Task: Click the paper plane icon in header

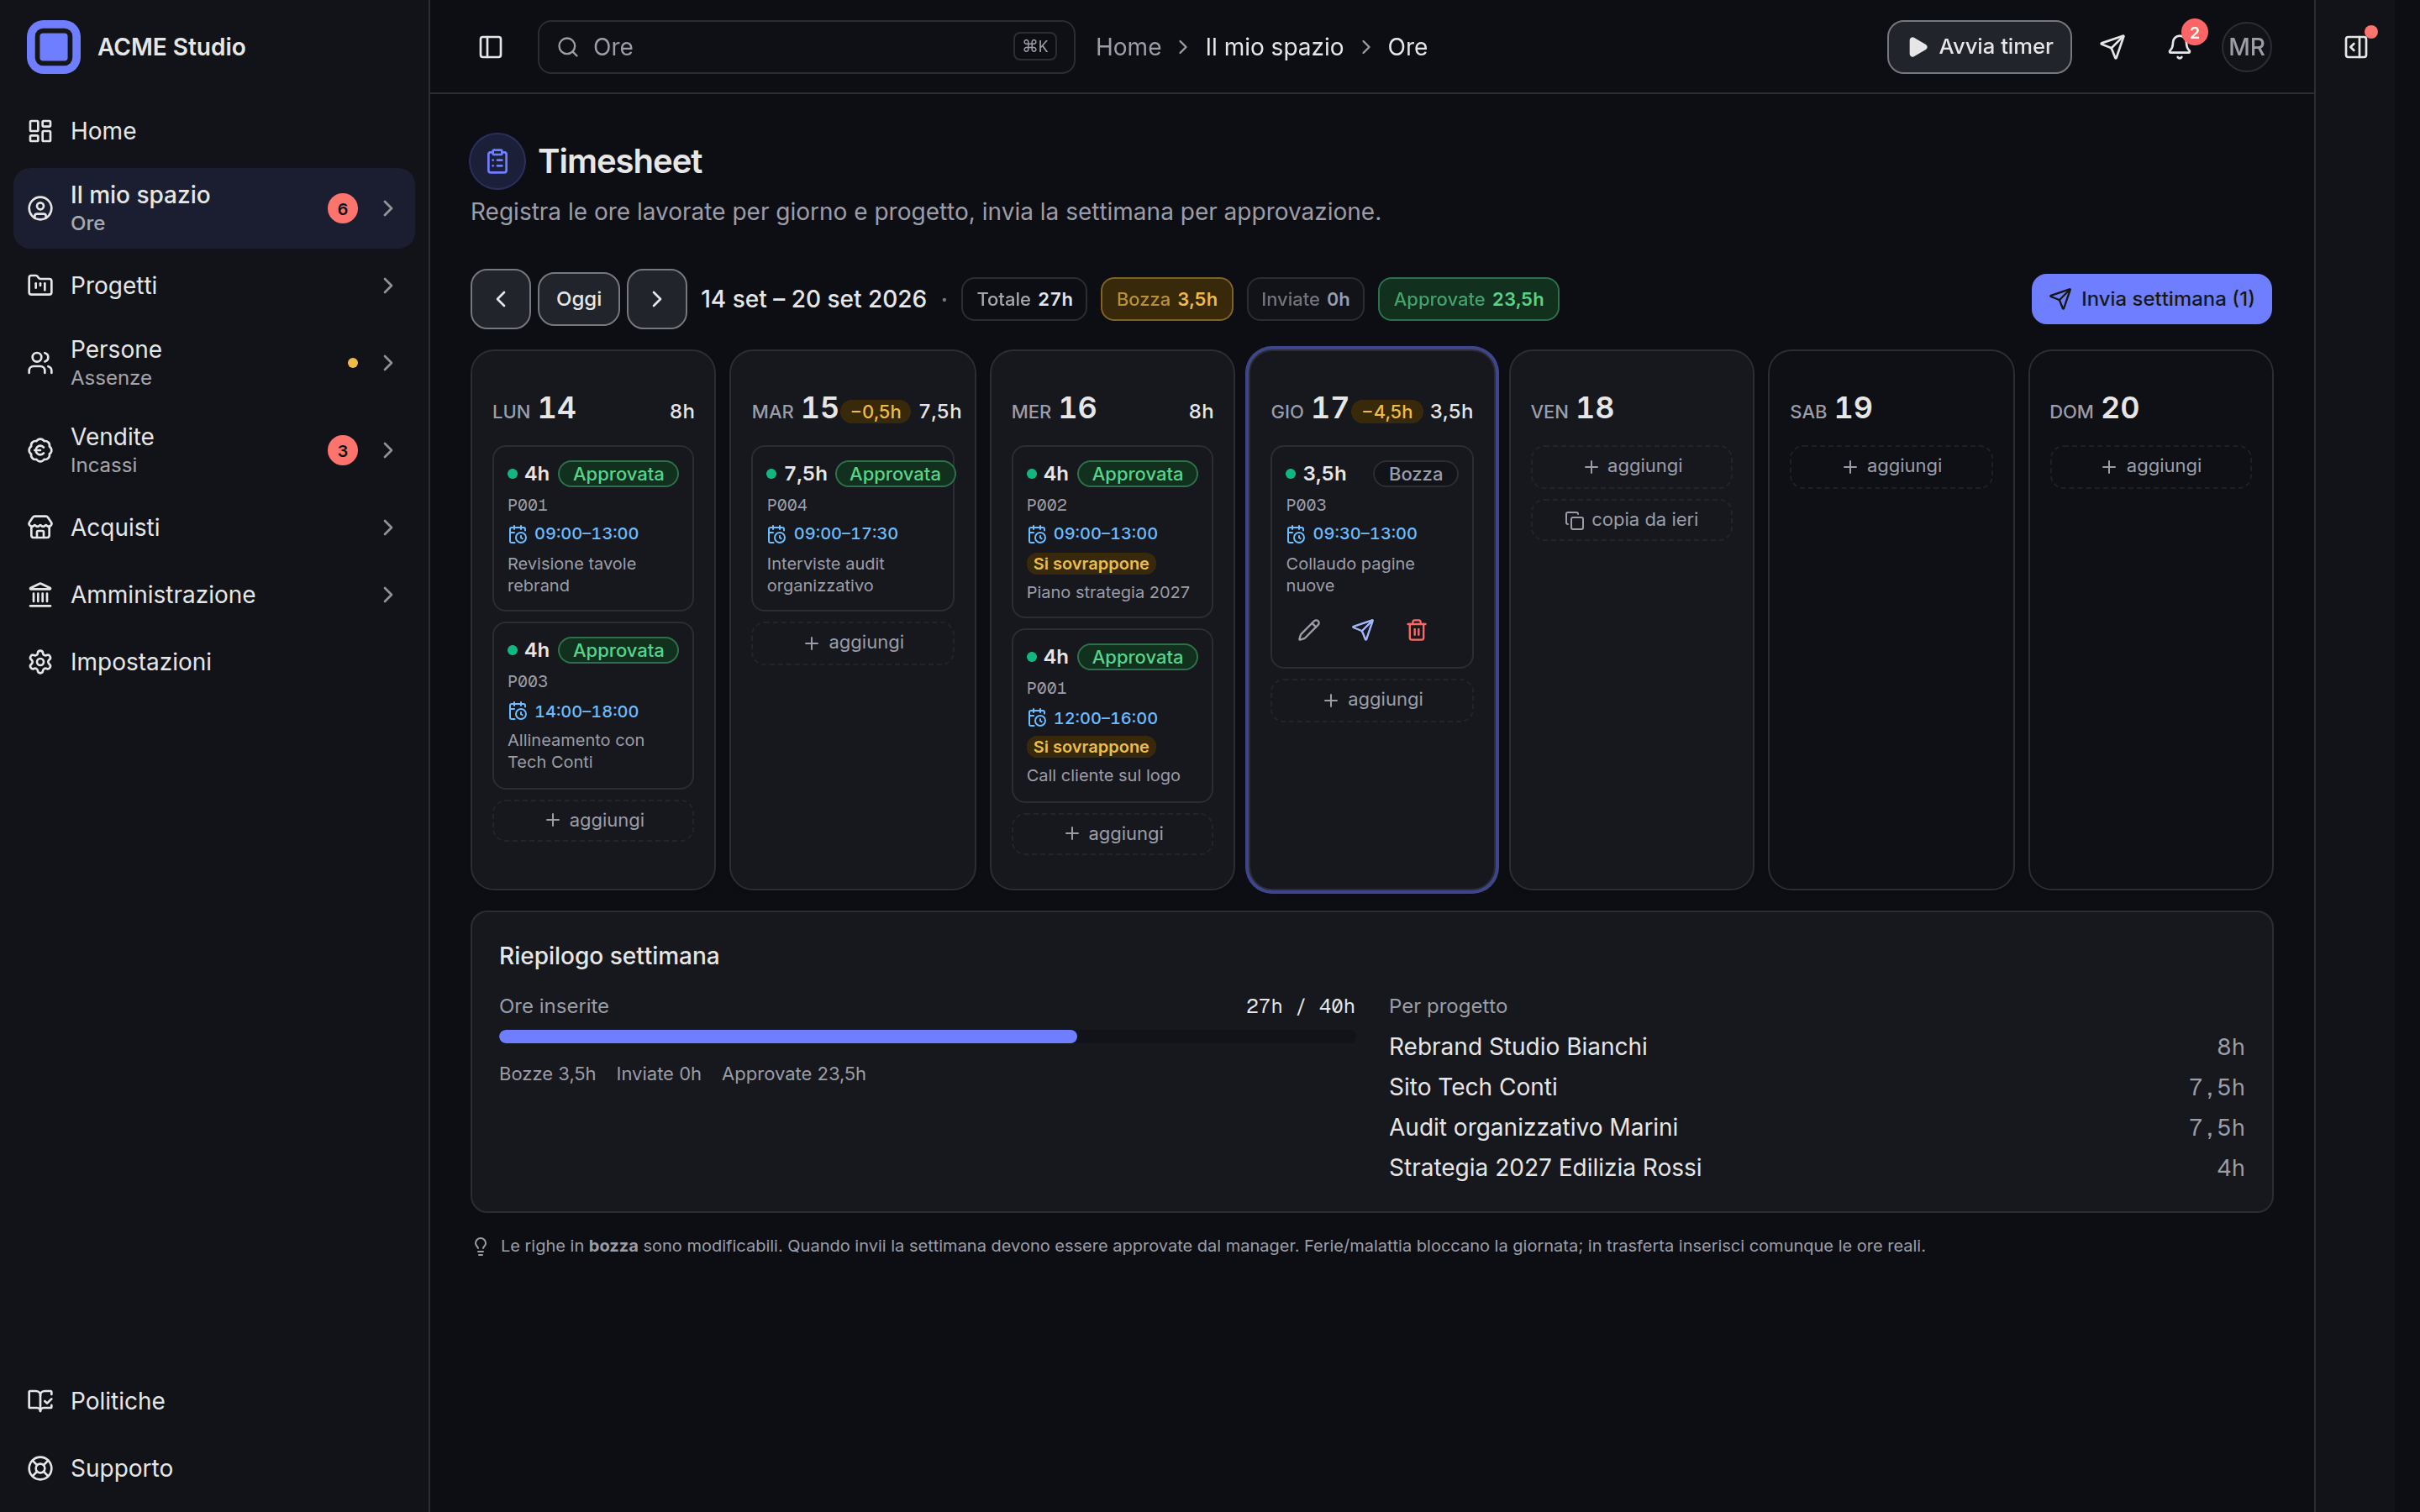Action: click(x=2112, y=47)
